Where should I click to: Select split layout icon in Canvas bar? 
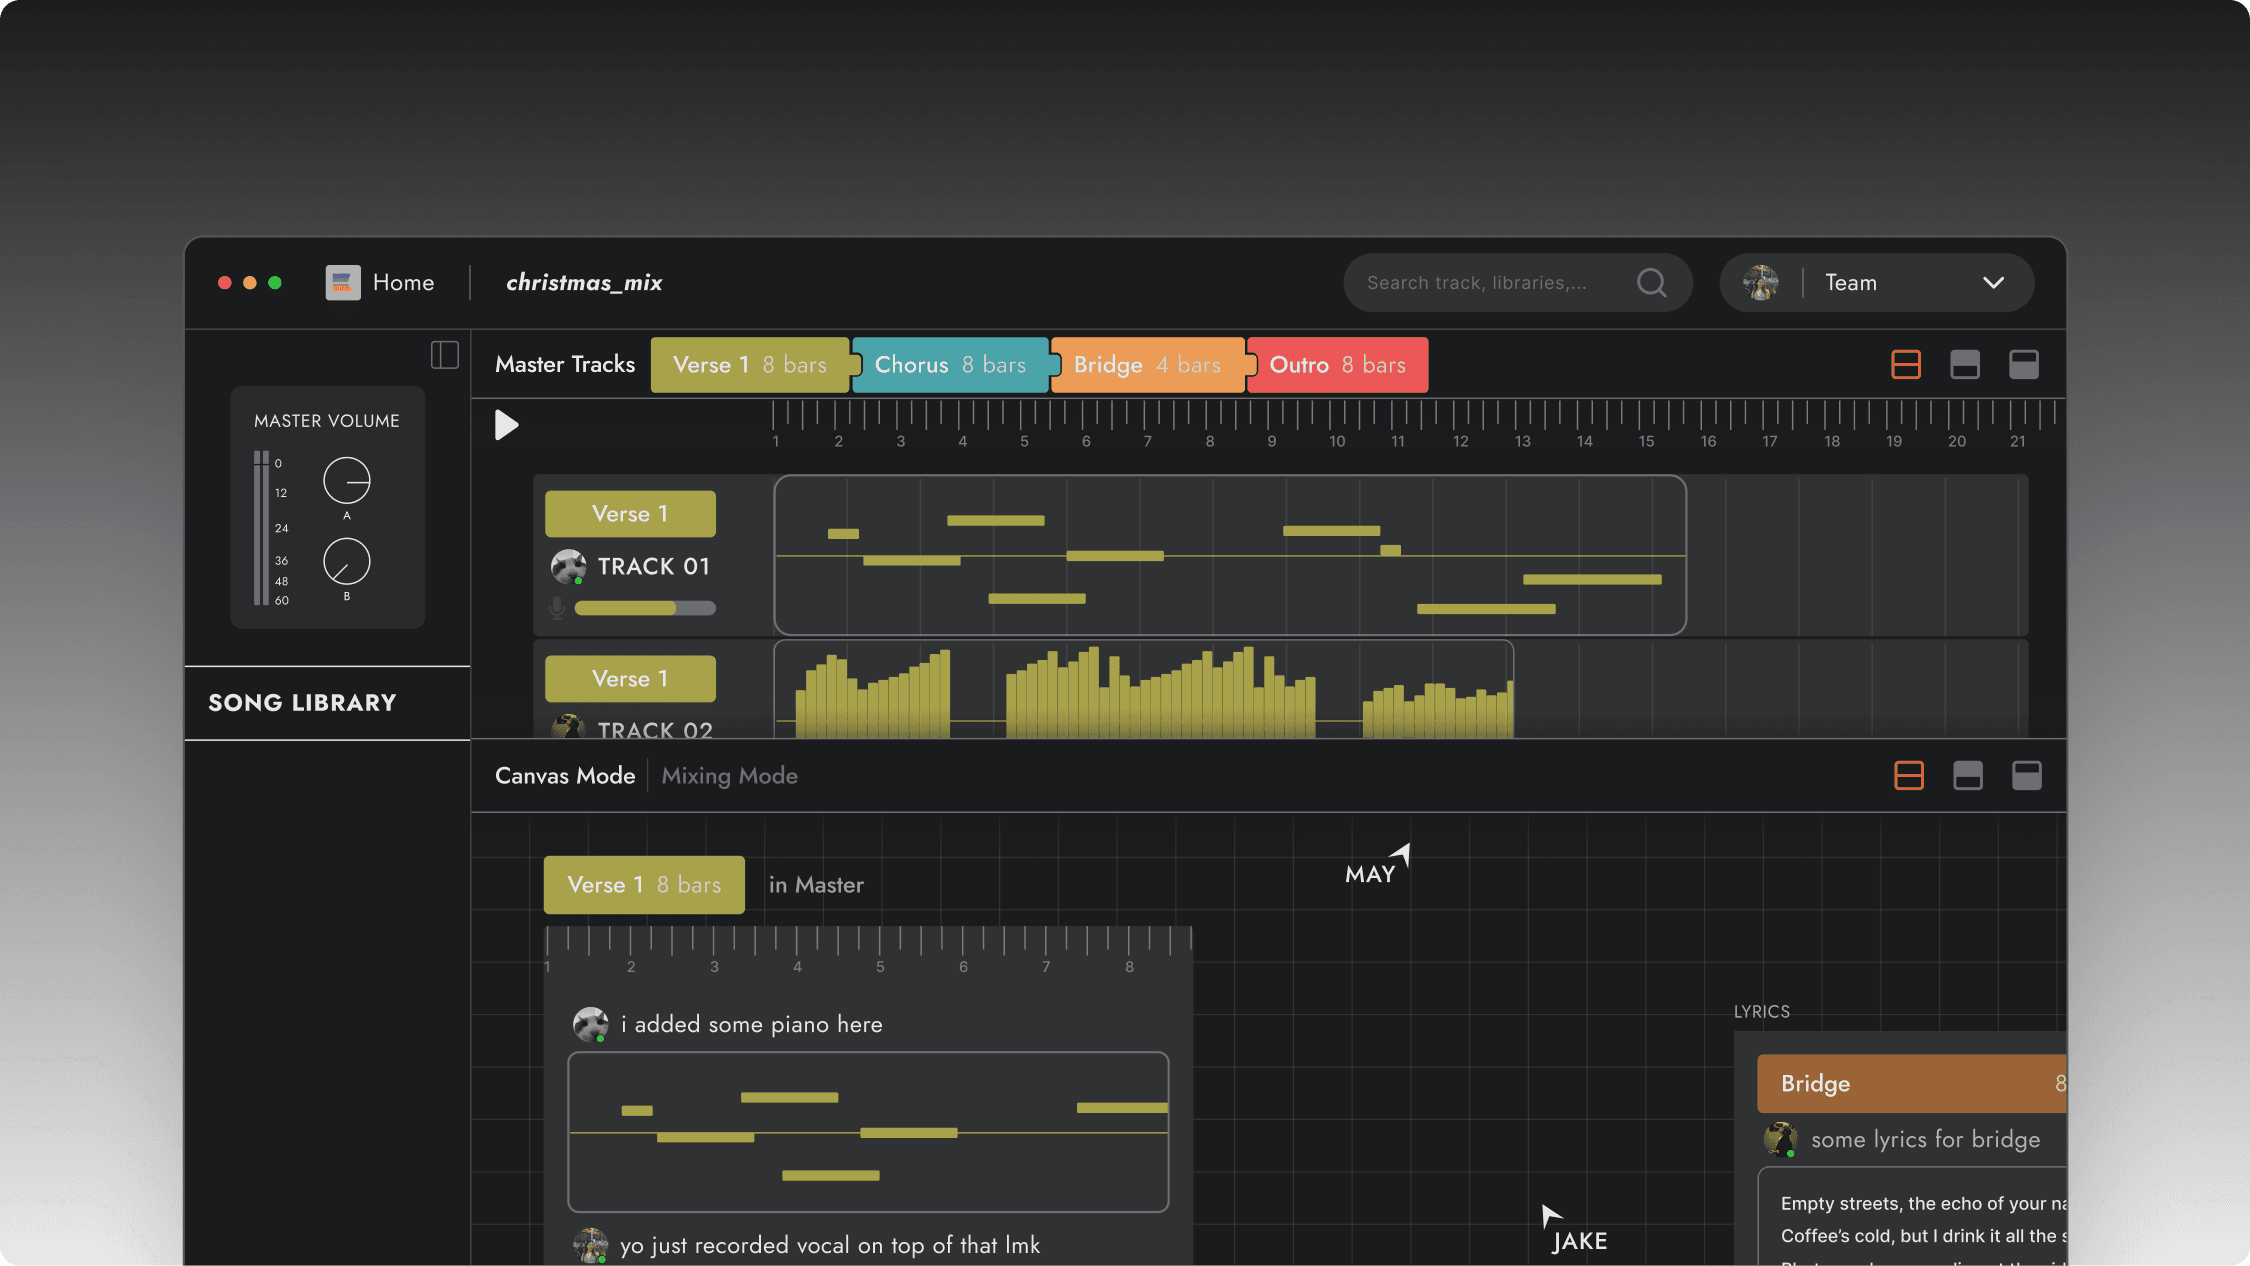[x=1908, y=776]
